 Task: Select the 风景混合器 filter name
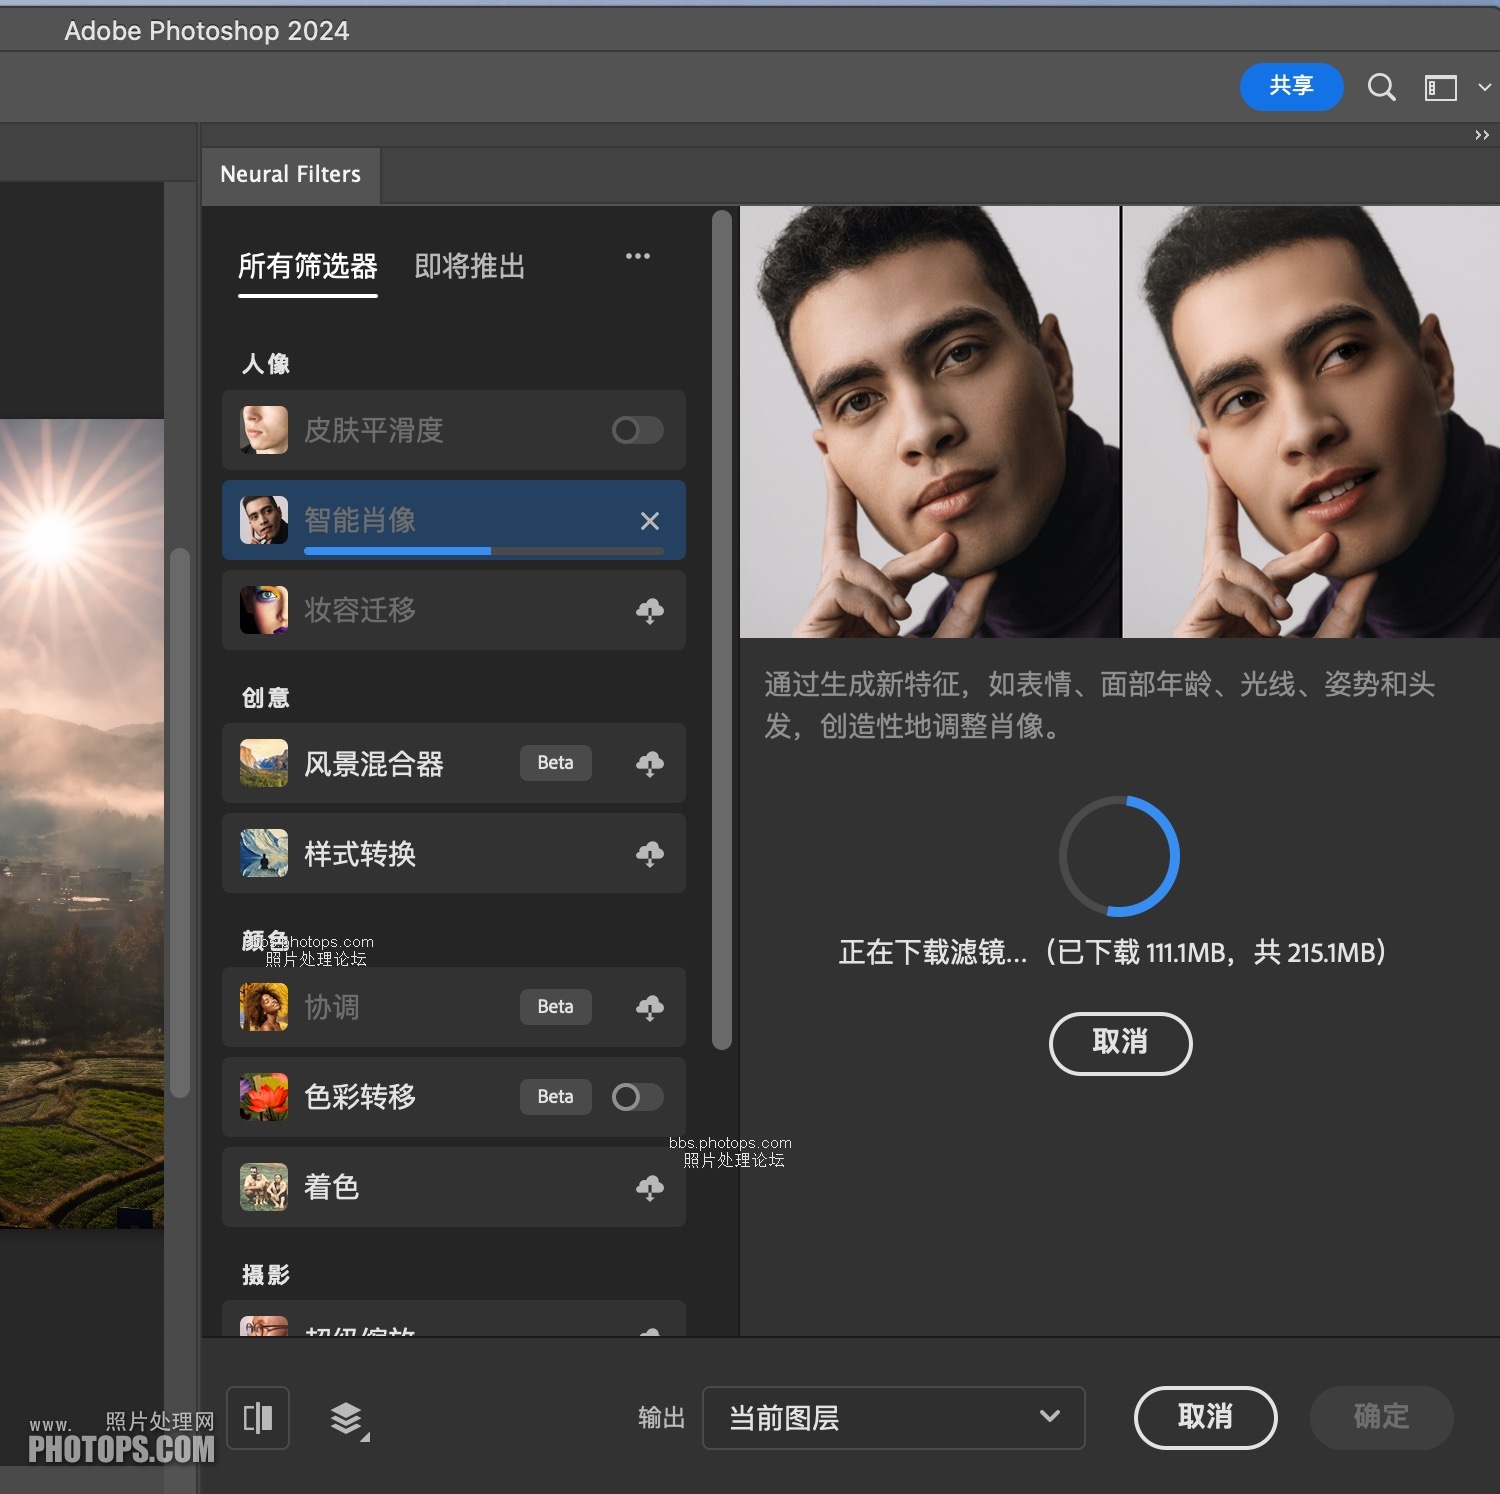coord(374,764)
